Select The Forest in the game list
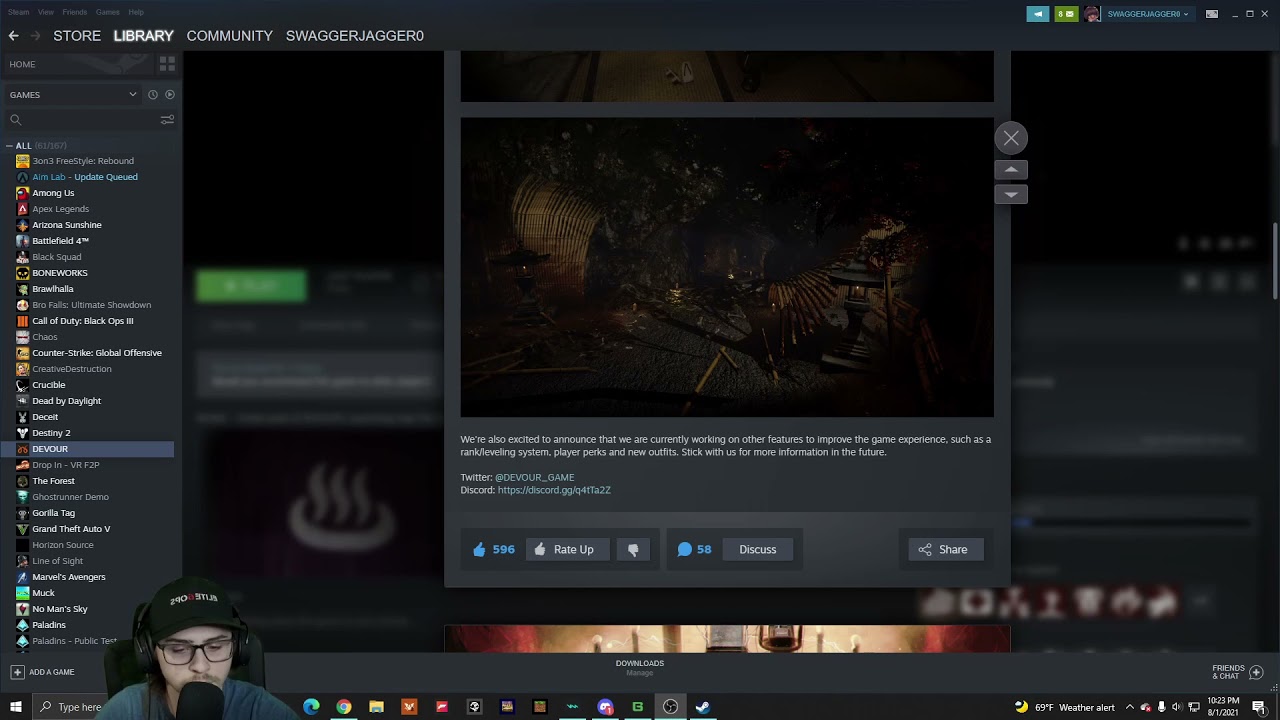Screen dimensions: 1280x720 53,481
